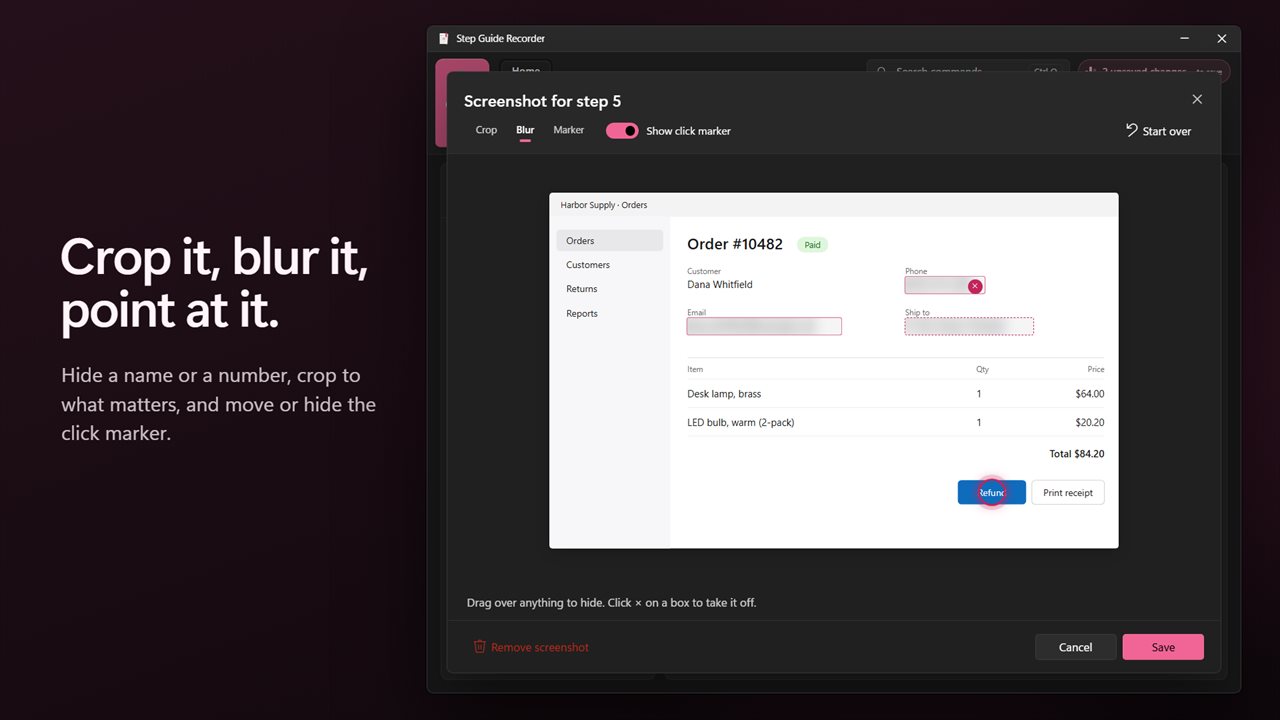Screen dimensions: 1280x720
Task: Select the blur box covering Email
Action: [764, 326]
